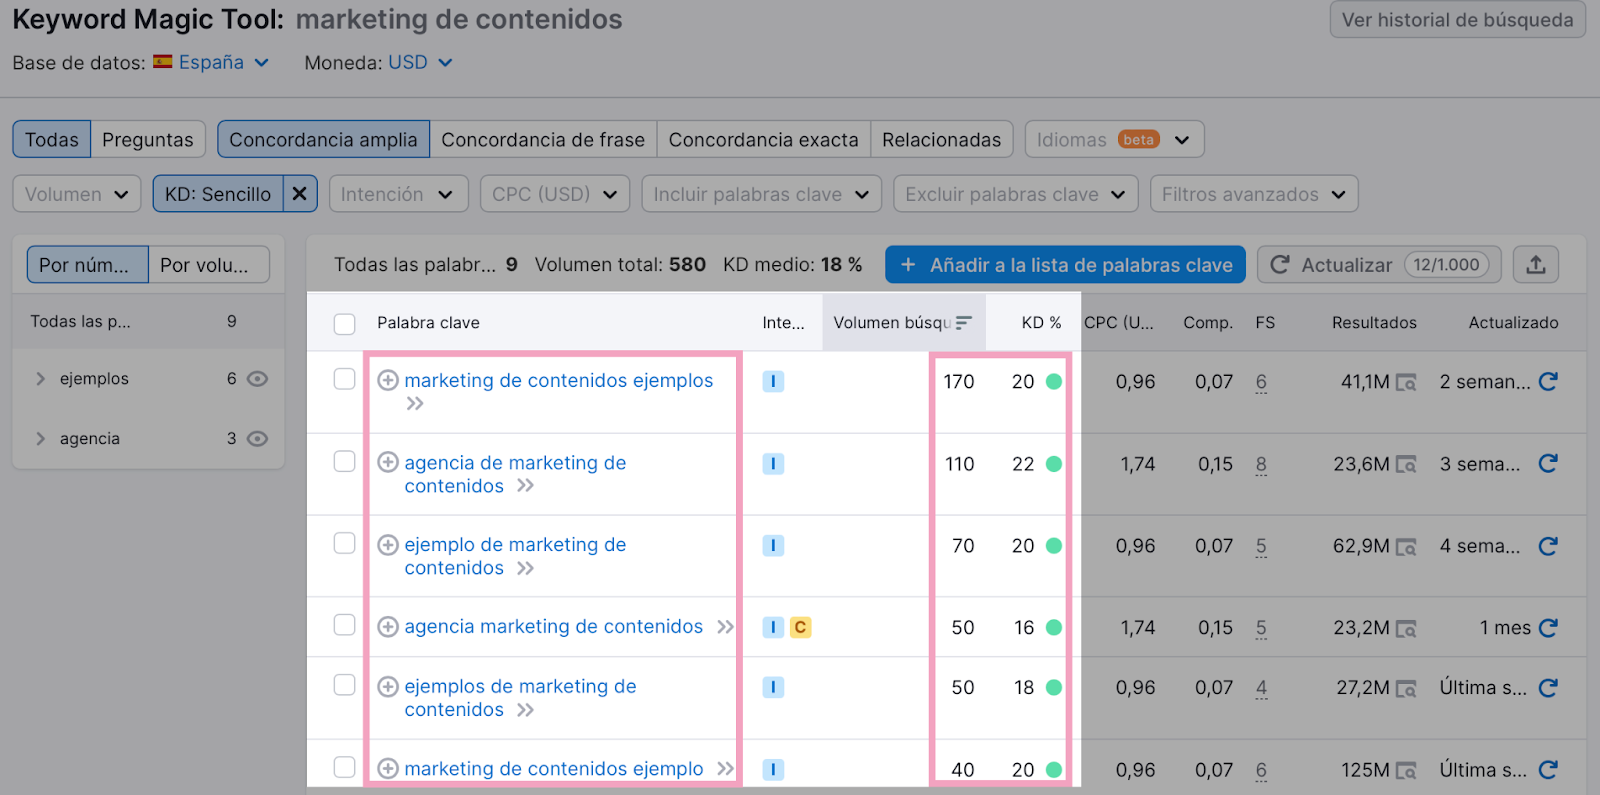The image size is (1600, 795).
Task: Select Por núm... grouping tab
Action: click(x=87, y=265)
